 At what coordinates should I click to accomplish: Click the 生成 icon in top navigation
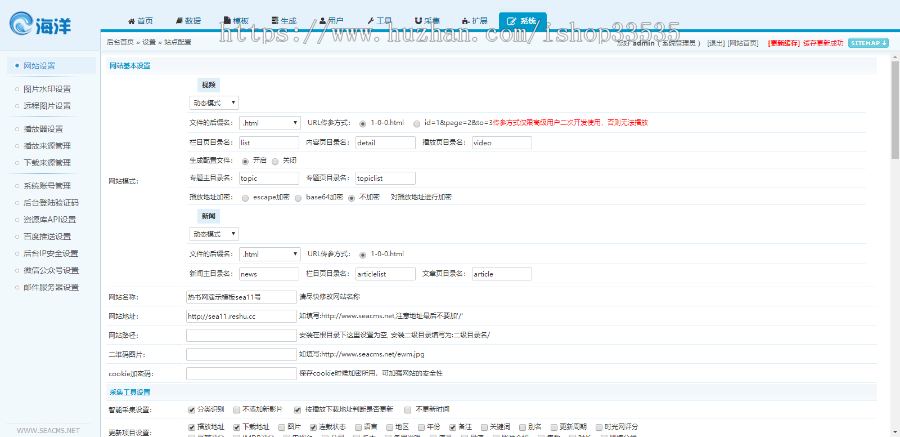pyautogui.click(x=275, y=21)
